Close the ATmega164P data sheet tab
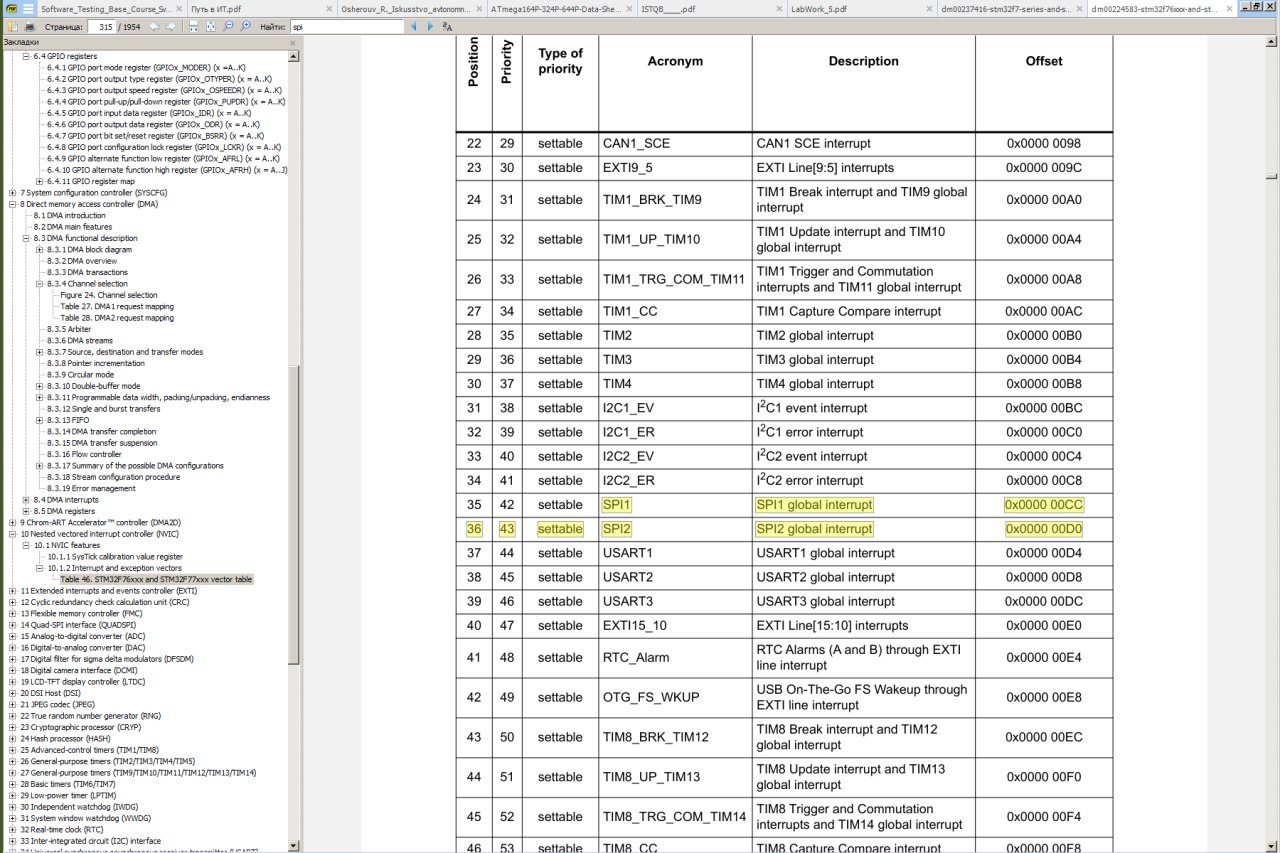This screenshot has height=853, width=1280. pyautogui.click(x=628, y=8)
